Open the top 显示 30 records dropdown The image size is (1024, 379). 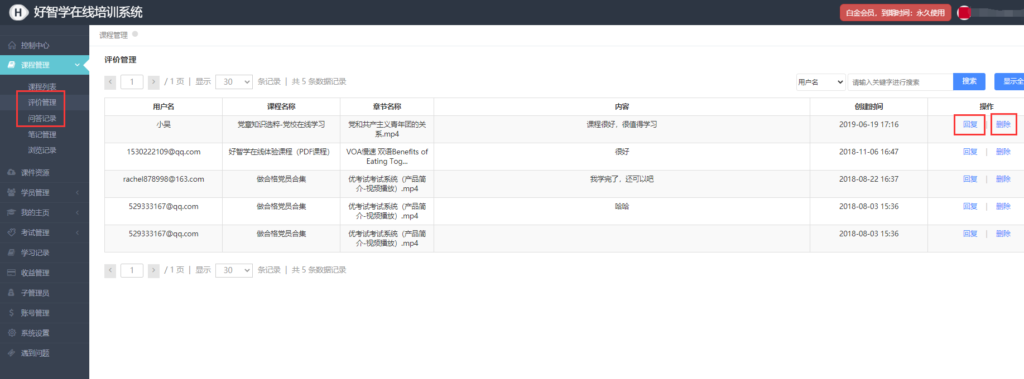coord(234,82)
